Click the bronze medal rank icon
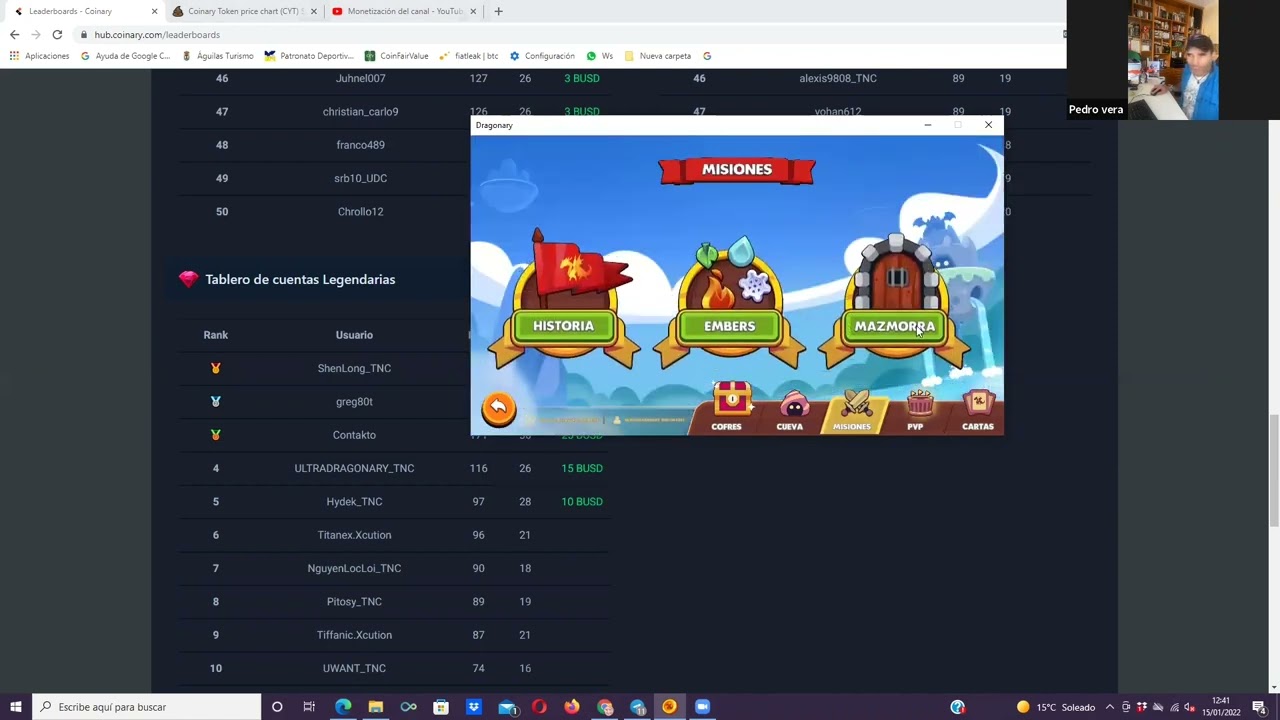The image size is (1280, 720). tap(216, 435)
